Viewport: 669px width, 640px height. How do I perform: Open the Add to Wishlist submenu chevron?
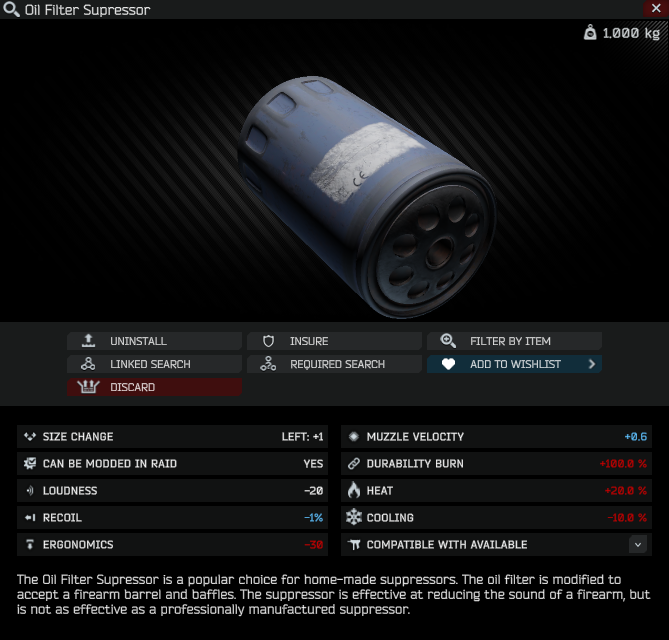click(592, 364)
